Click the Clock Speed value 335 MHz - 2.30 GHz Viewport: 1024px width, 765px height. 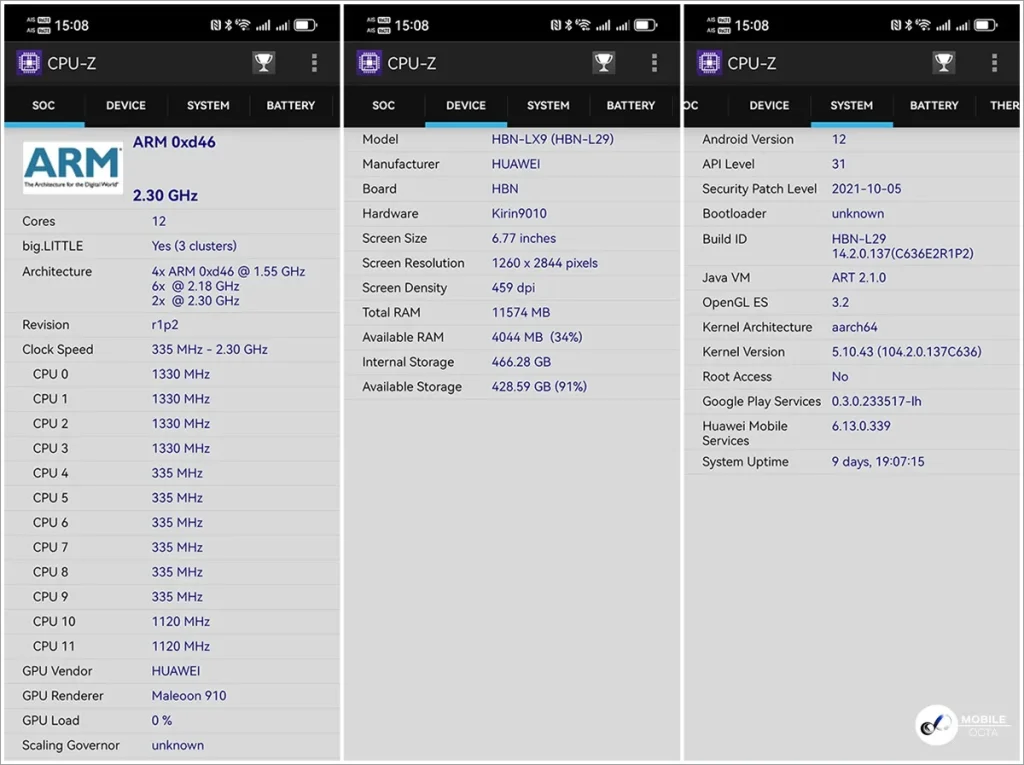(x=210, y=350)
